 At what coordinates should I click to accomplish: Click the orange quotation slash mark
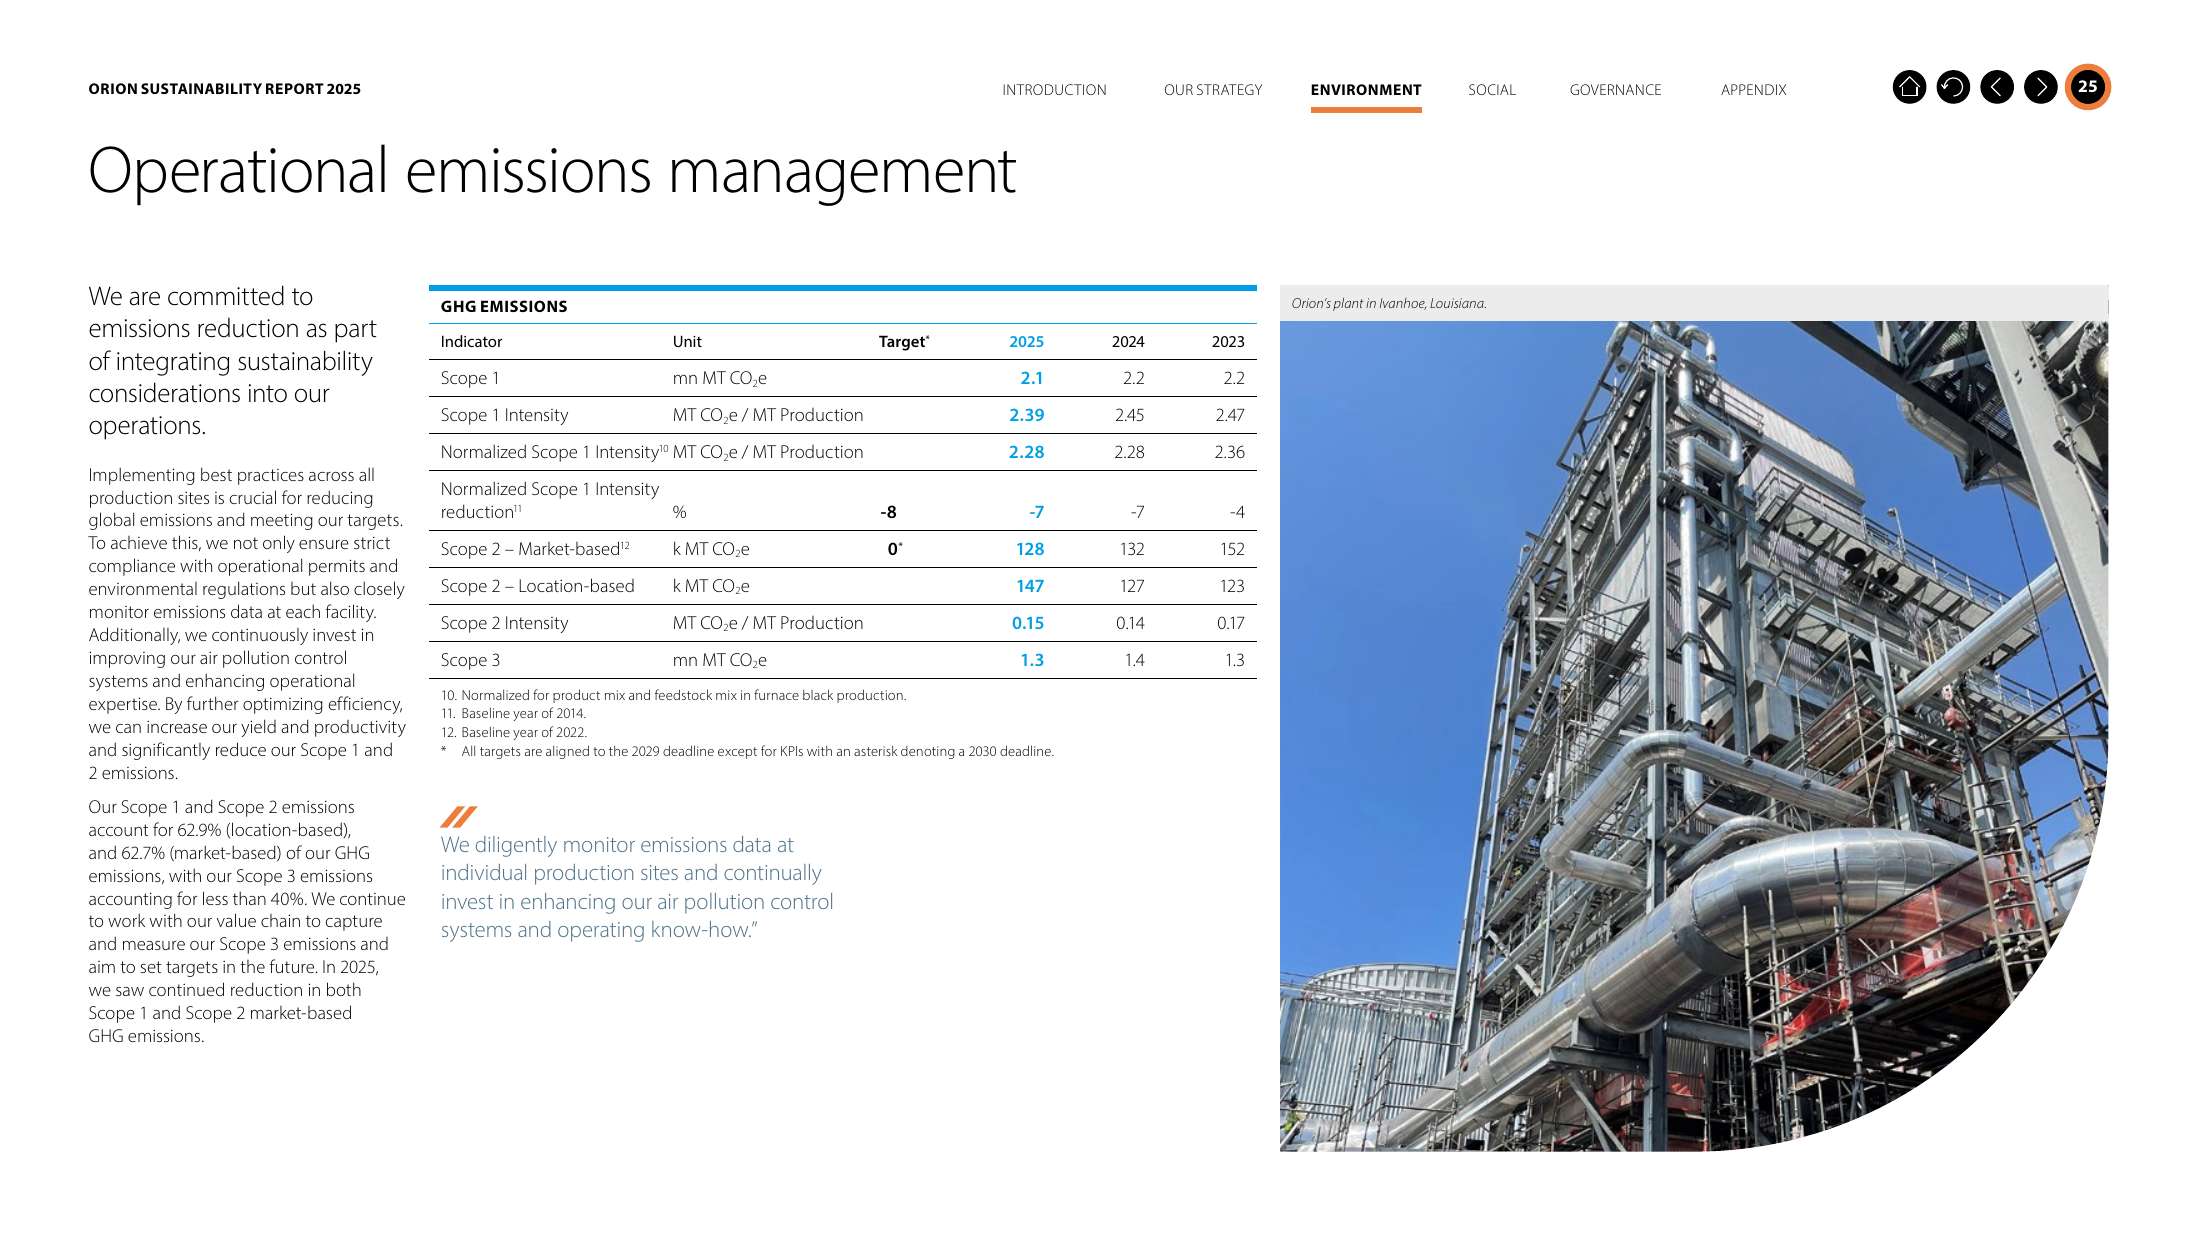click(x=459, y=817)
